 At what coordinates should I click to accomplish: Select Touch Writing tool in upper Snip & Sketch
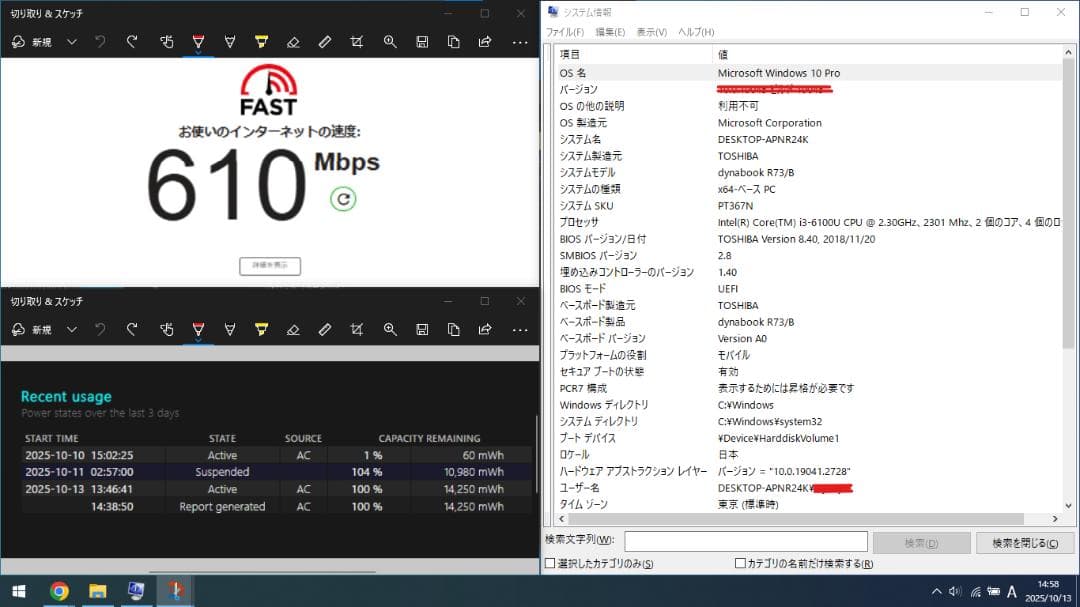click(167, 42)
